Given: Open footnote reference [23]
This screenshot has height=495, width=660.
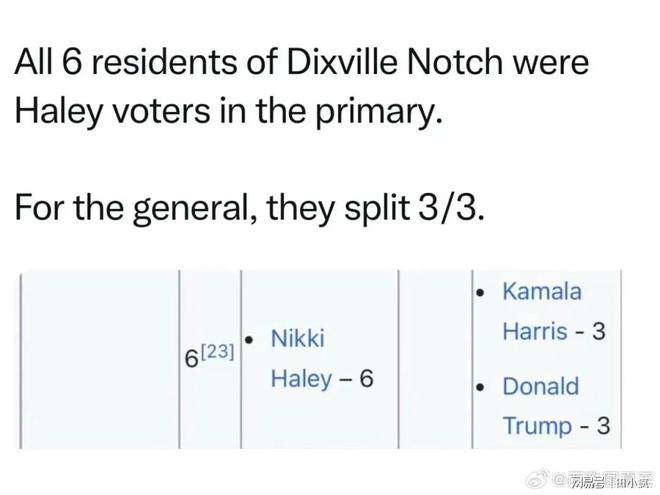Looking at the screenshot, I should [x=217, y=351].
